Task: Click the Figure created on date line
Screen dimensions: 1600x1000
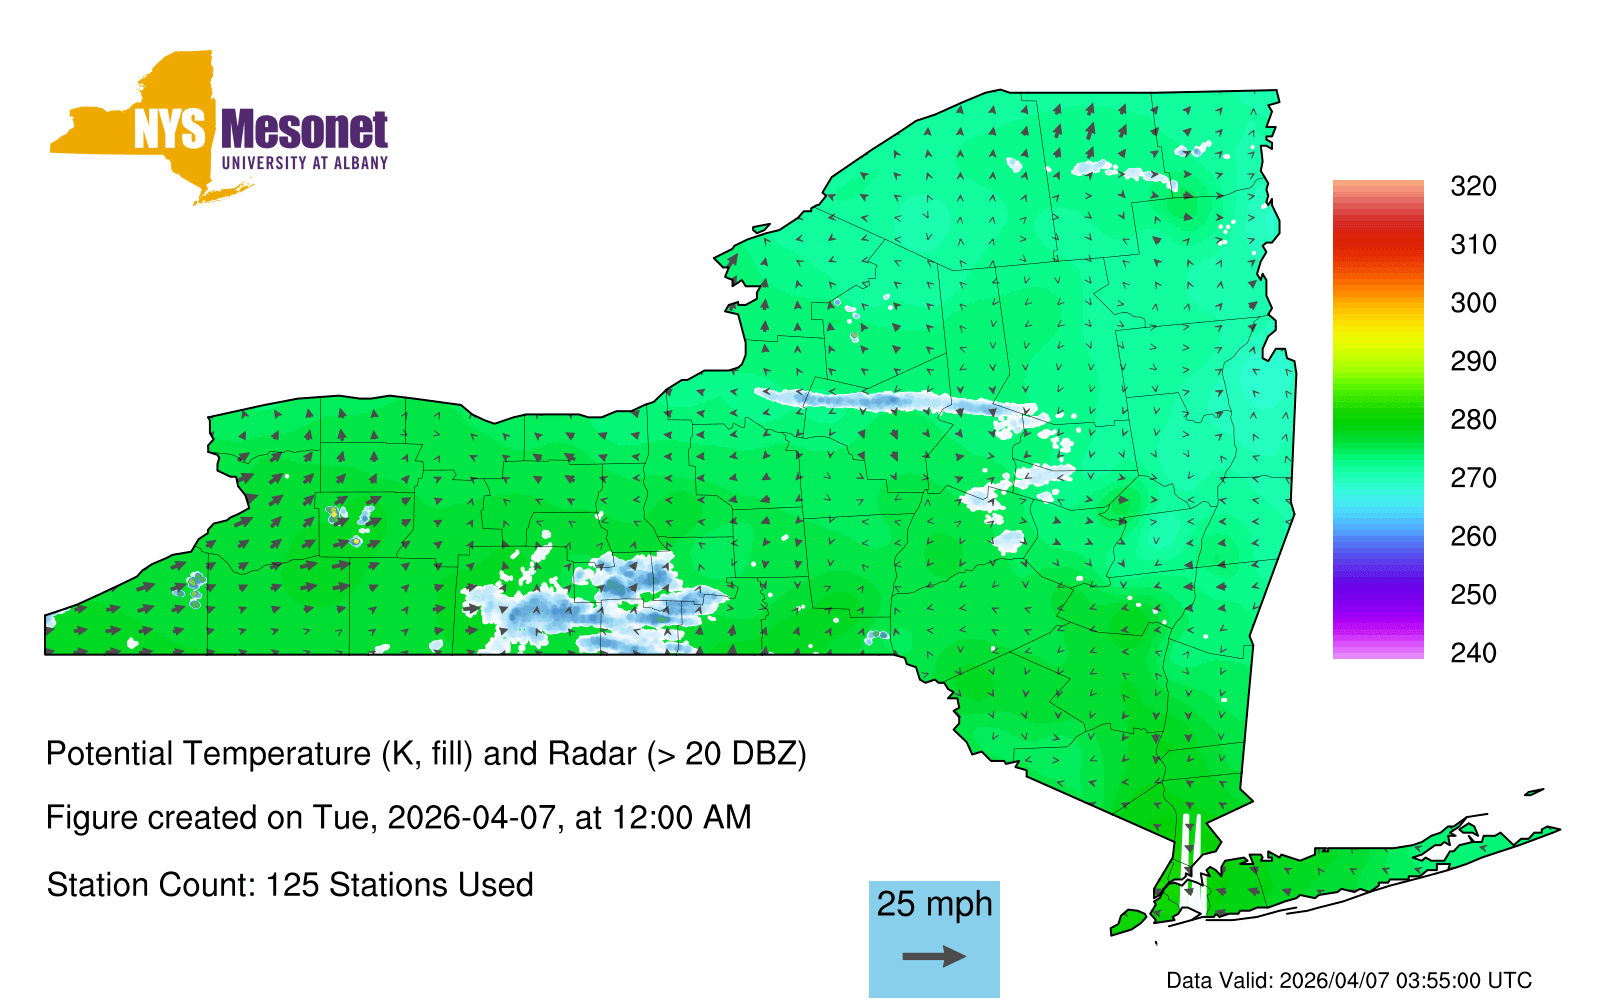Action: (x=398, y=818)
